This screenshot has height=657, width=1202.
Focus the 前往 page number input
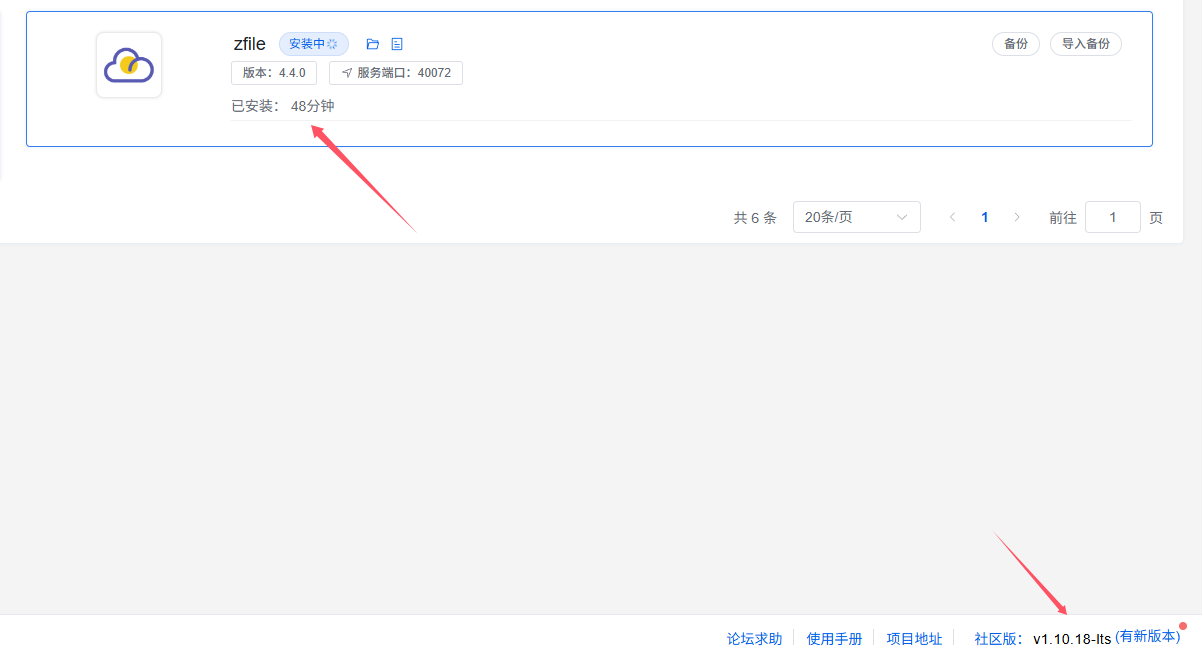pos(1112,217)
